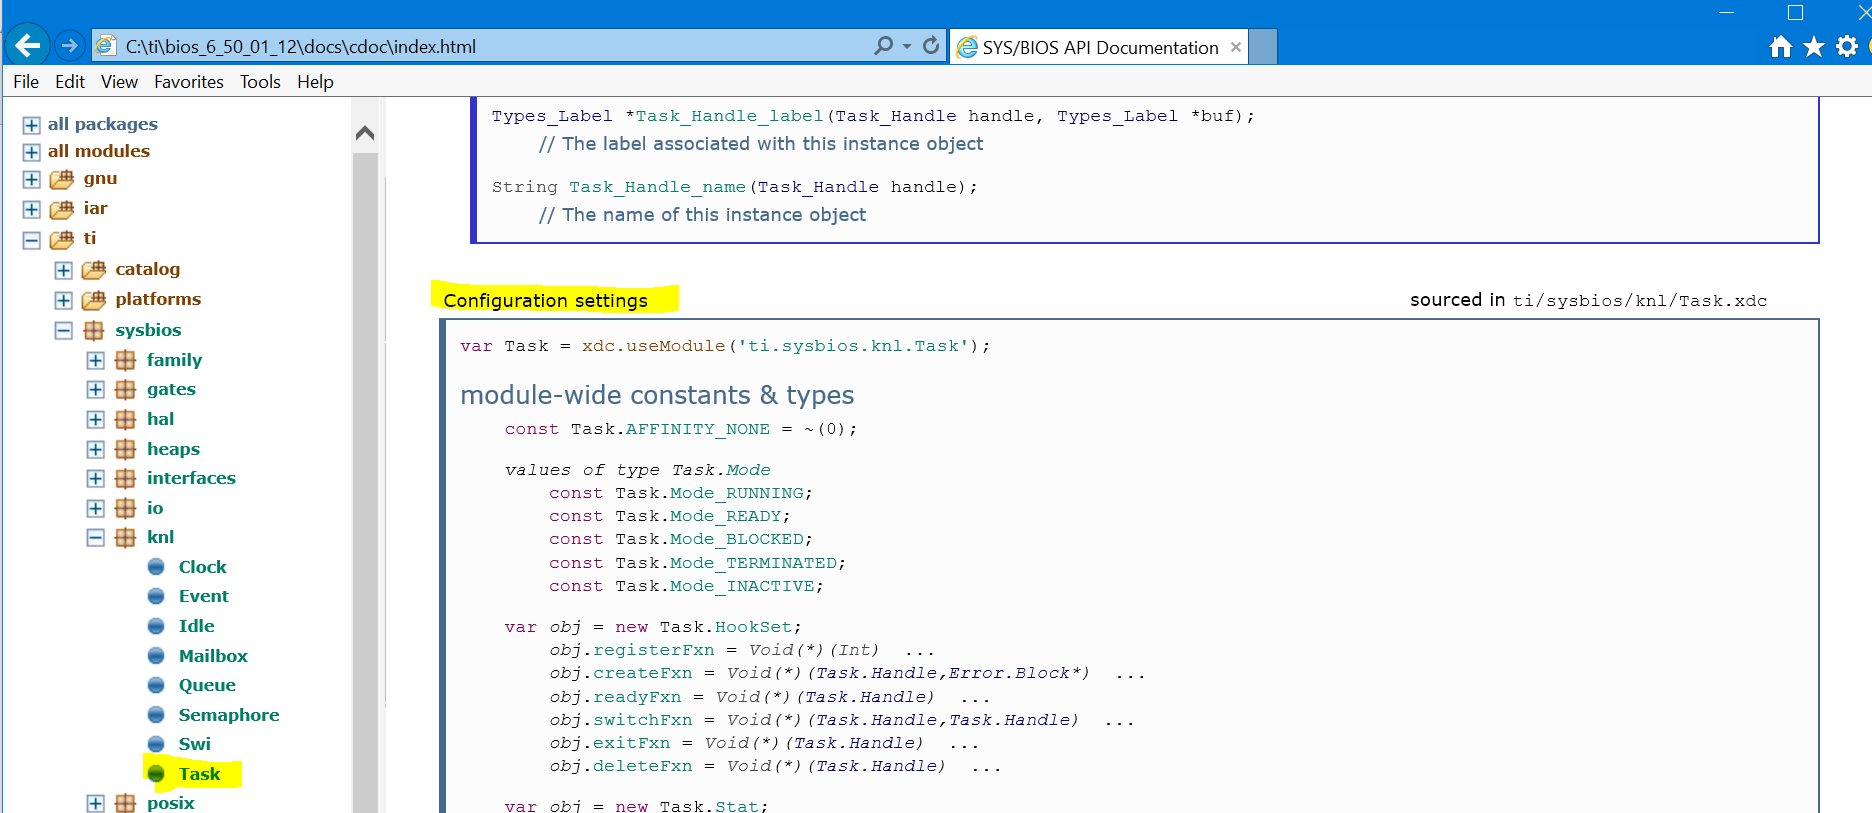Select the Mailbox module icon
1872x813 pixels.
[x=156, y=656]
